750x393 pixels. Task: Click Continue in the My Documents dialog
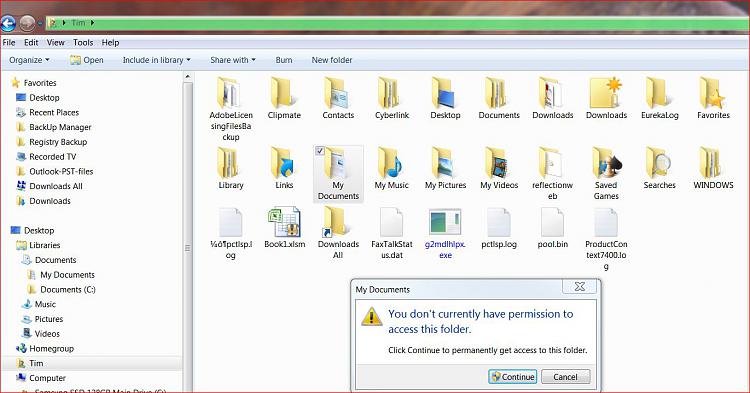[x=513, y=377]
